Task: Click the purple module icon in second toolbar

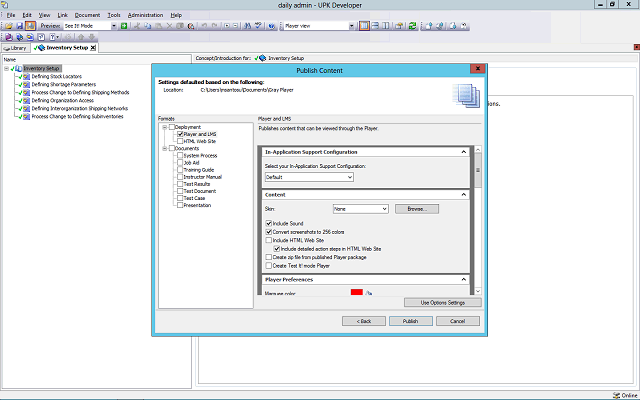Action: pyautogui.click(x=9, y=37)
